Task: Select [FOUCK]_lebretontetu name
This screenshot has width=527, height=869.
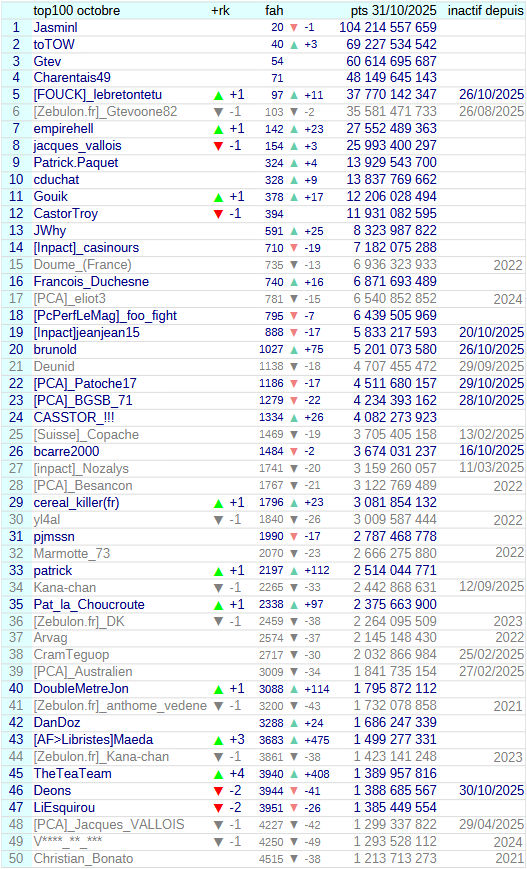Action: click(98, 95)
